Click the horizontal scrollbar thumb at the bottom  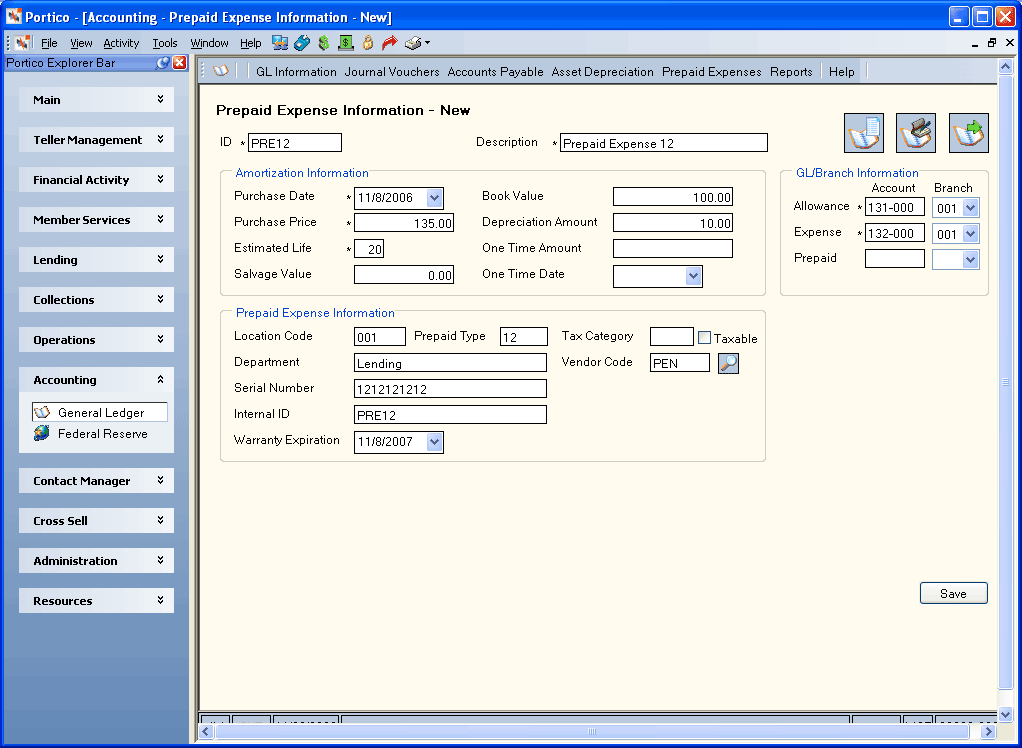(x=592, y=731)
